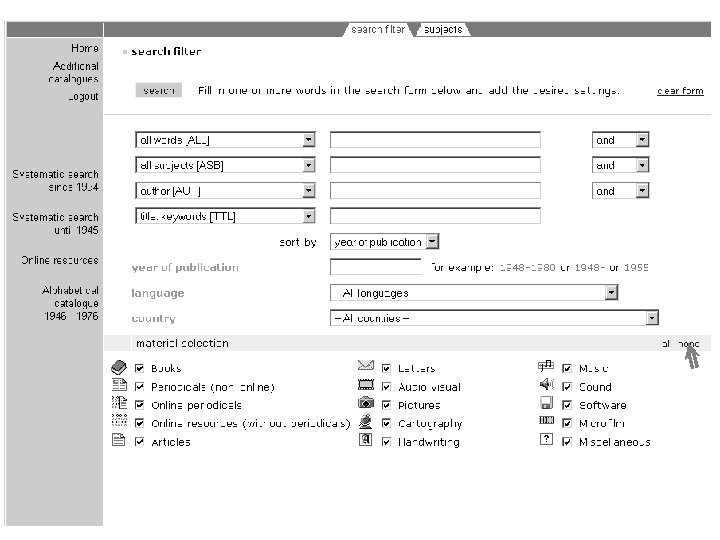Click the clear form link
This screenshot has width=720, height=540.
point(680,91)
